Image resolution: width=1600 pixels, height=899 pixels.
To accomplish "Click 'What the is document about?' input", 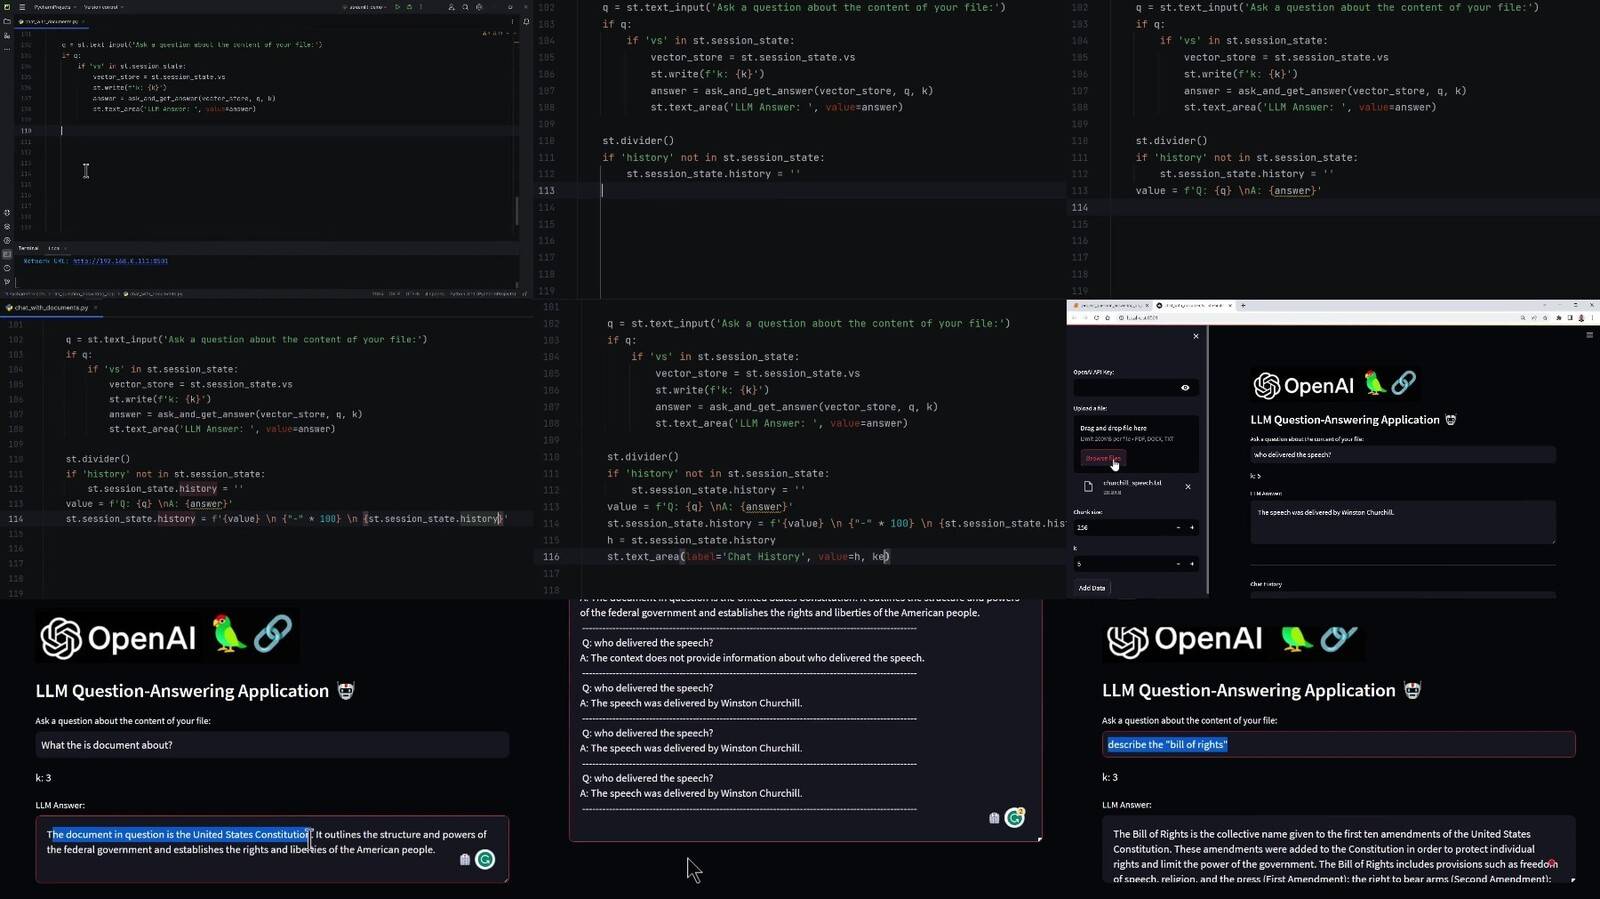I will click(x=272, y=745).
